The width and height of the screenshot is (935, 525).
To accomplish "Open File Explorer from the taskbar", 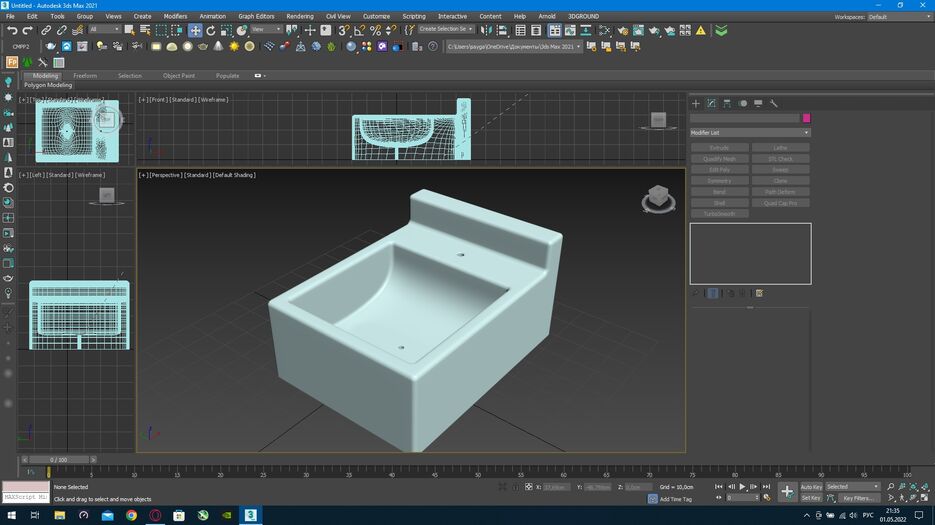I will 59,515.
